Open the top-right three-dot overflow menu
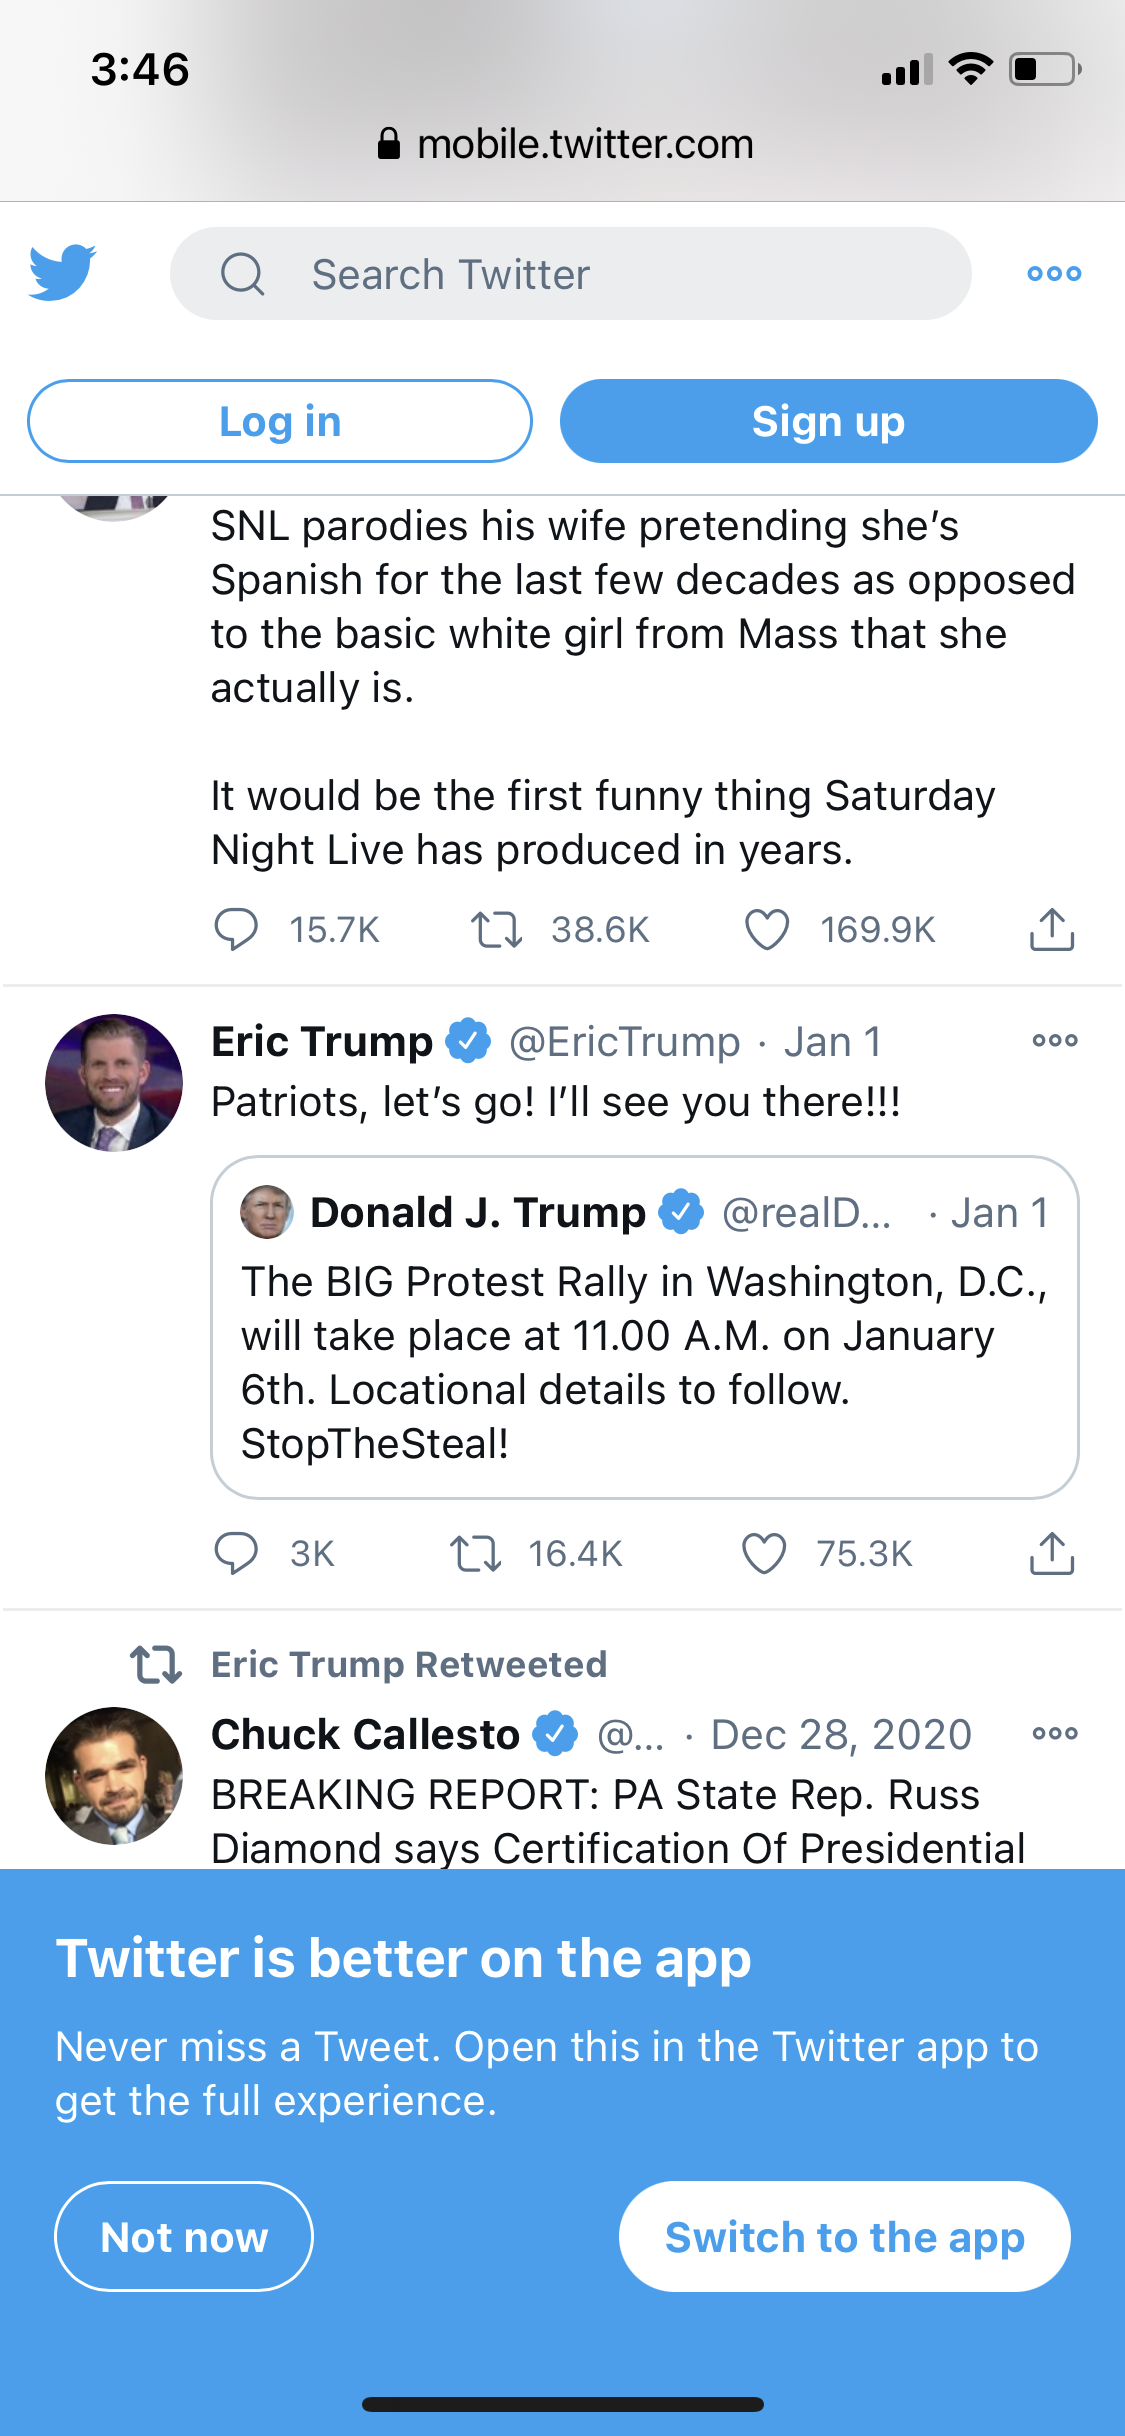This screenshot has height=2436, width=1125. [x=1054, y=273]
